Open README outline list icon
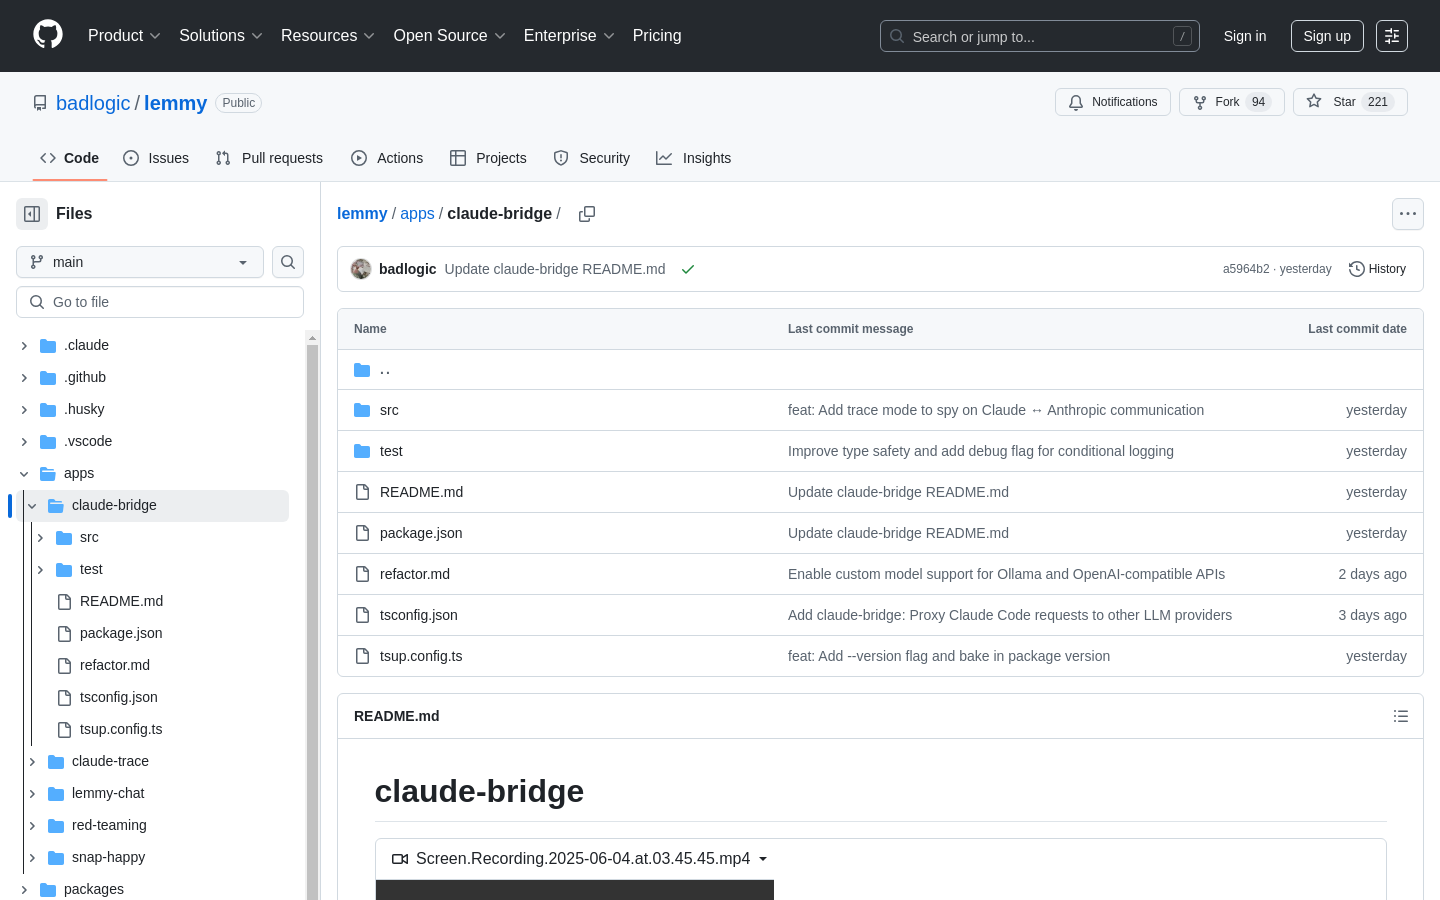The image size is (1440, 900). 1401,716
